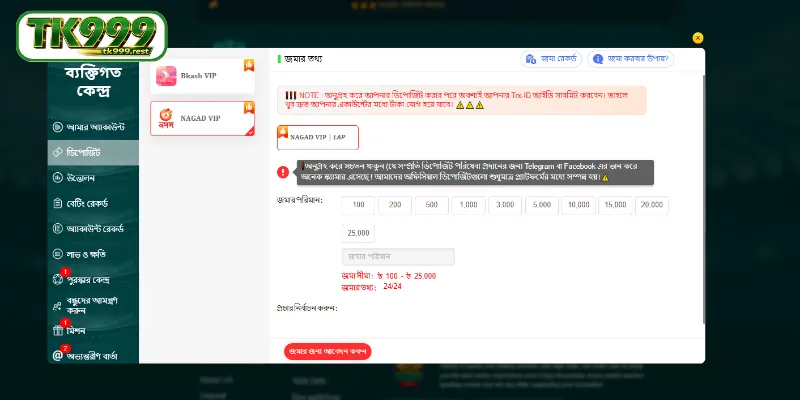Open the Mission sidebar item
The image size is (800, 400).
93,331
